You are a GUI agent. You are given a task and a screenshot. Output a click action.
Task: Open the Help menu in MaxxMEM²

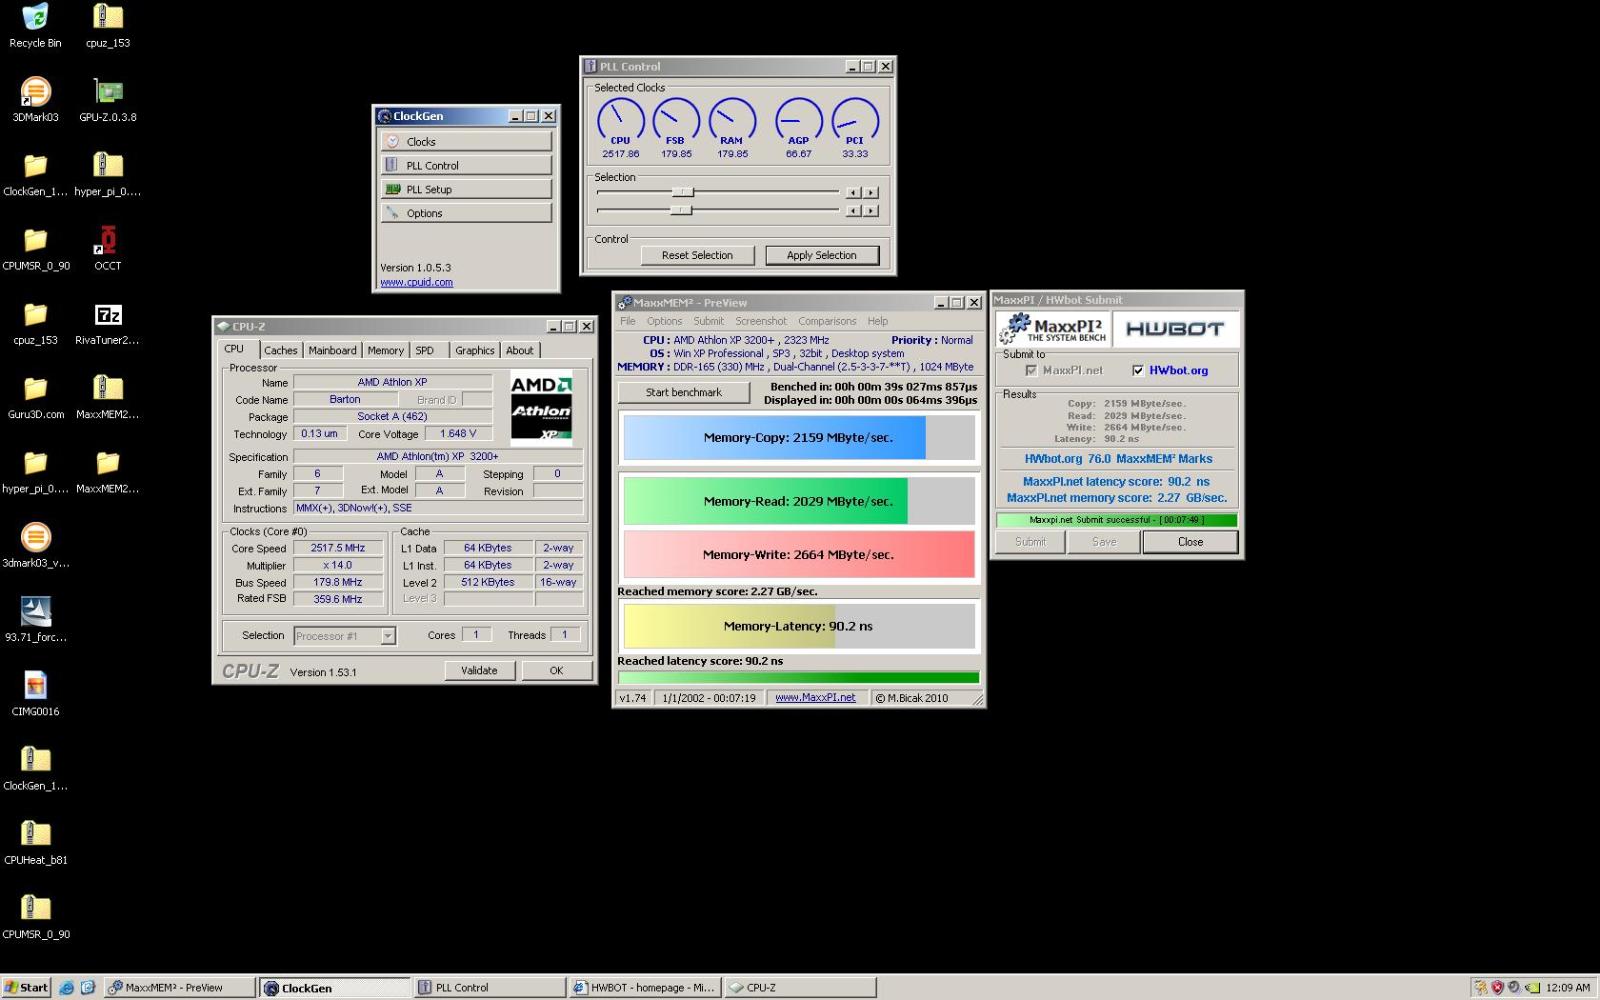pos(878,321)
